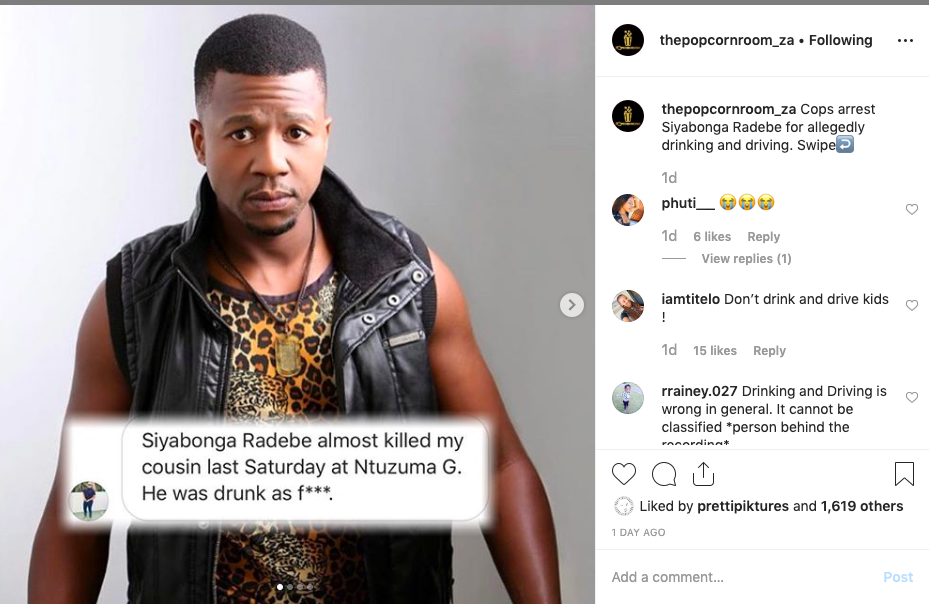Click the Post comment button
Image resolution: width=929 pixels, height=604 pixels.
coord(898,577)
